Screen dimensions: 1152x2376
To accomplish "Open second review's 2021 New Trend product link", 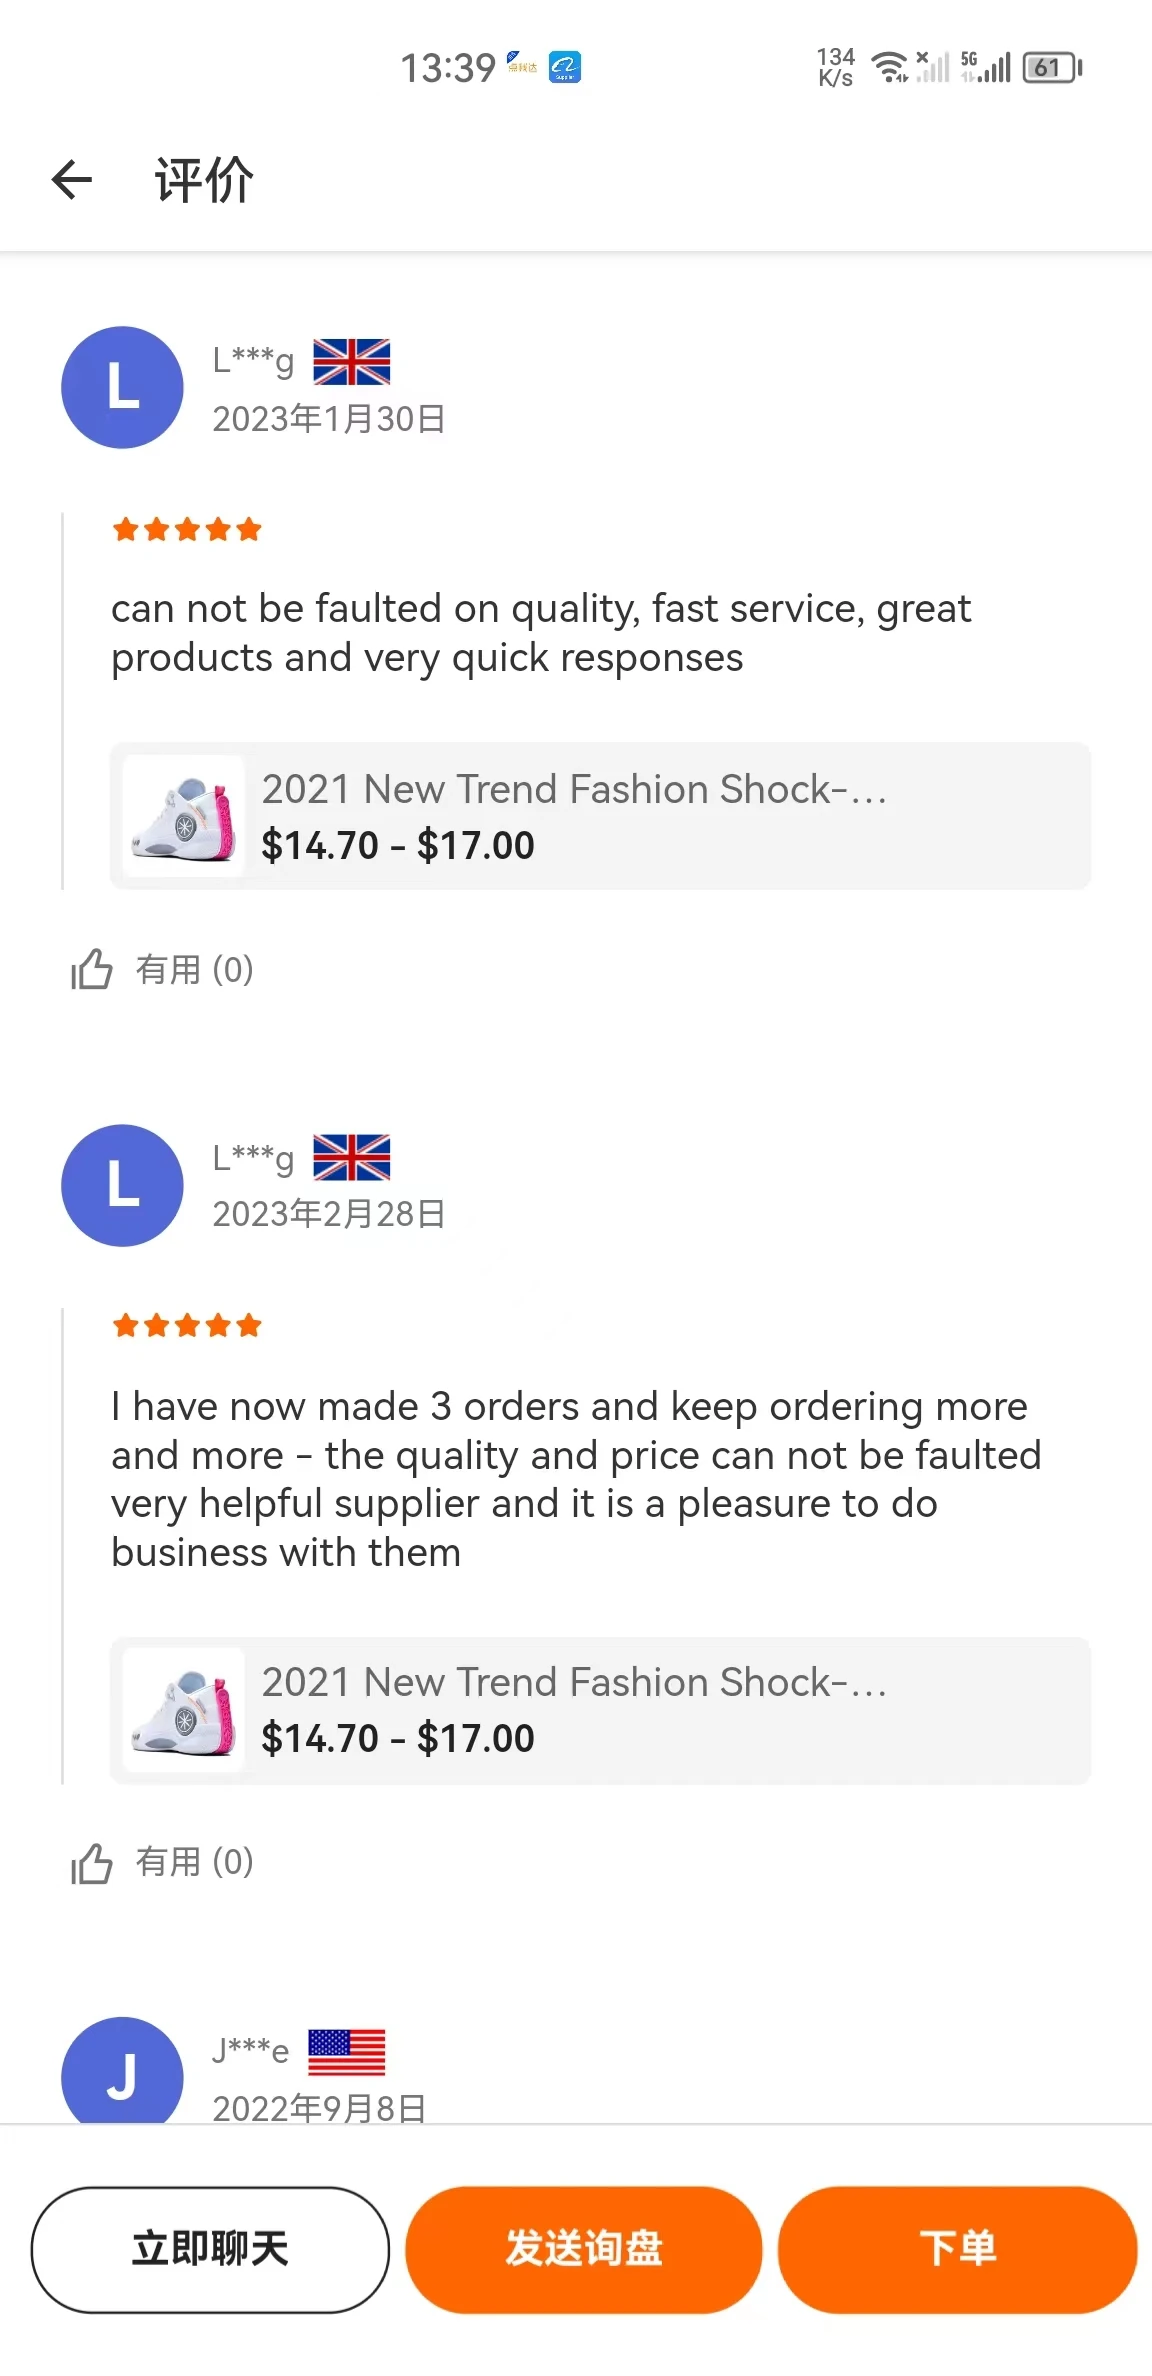I will click(x=574, y=1683).
